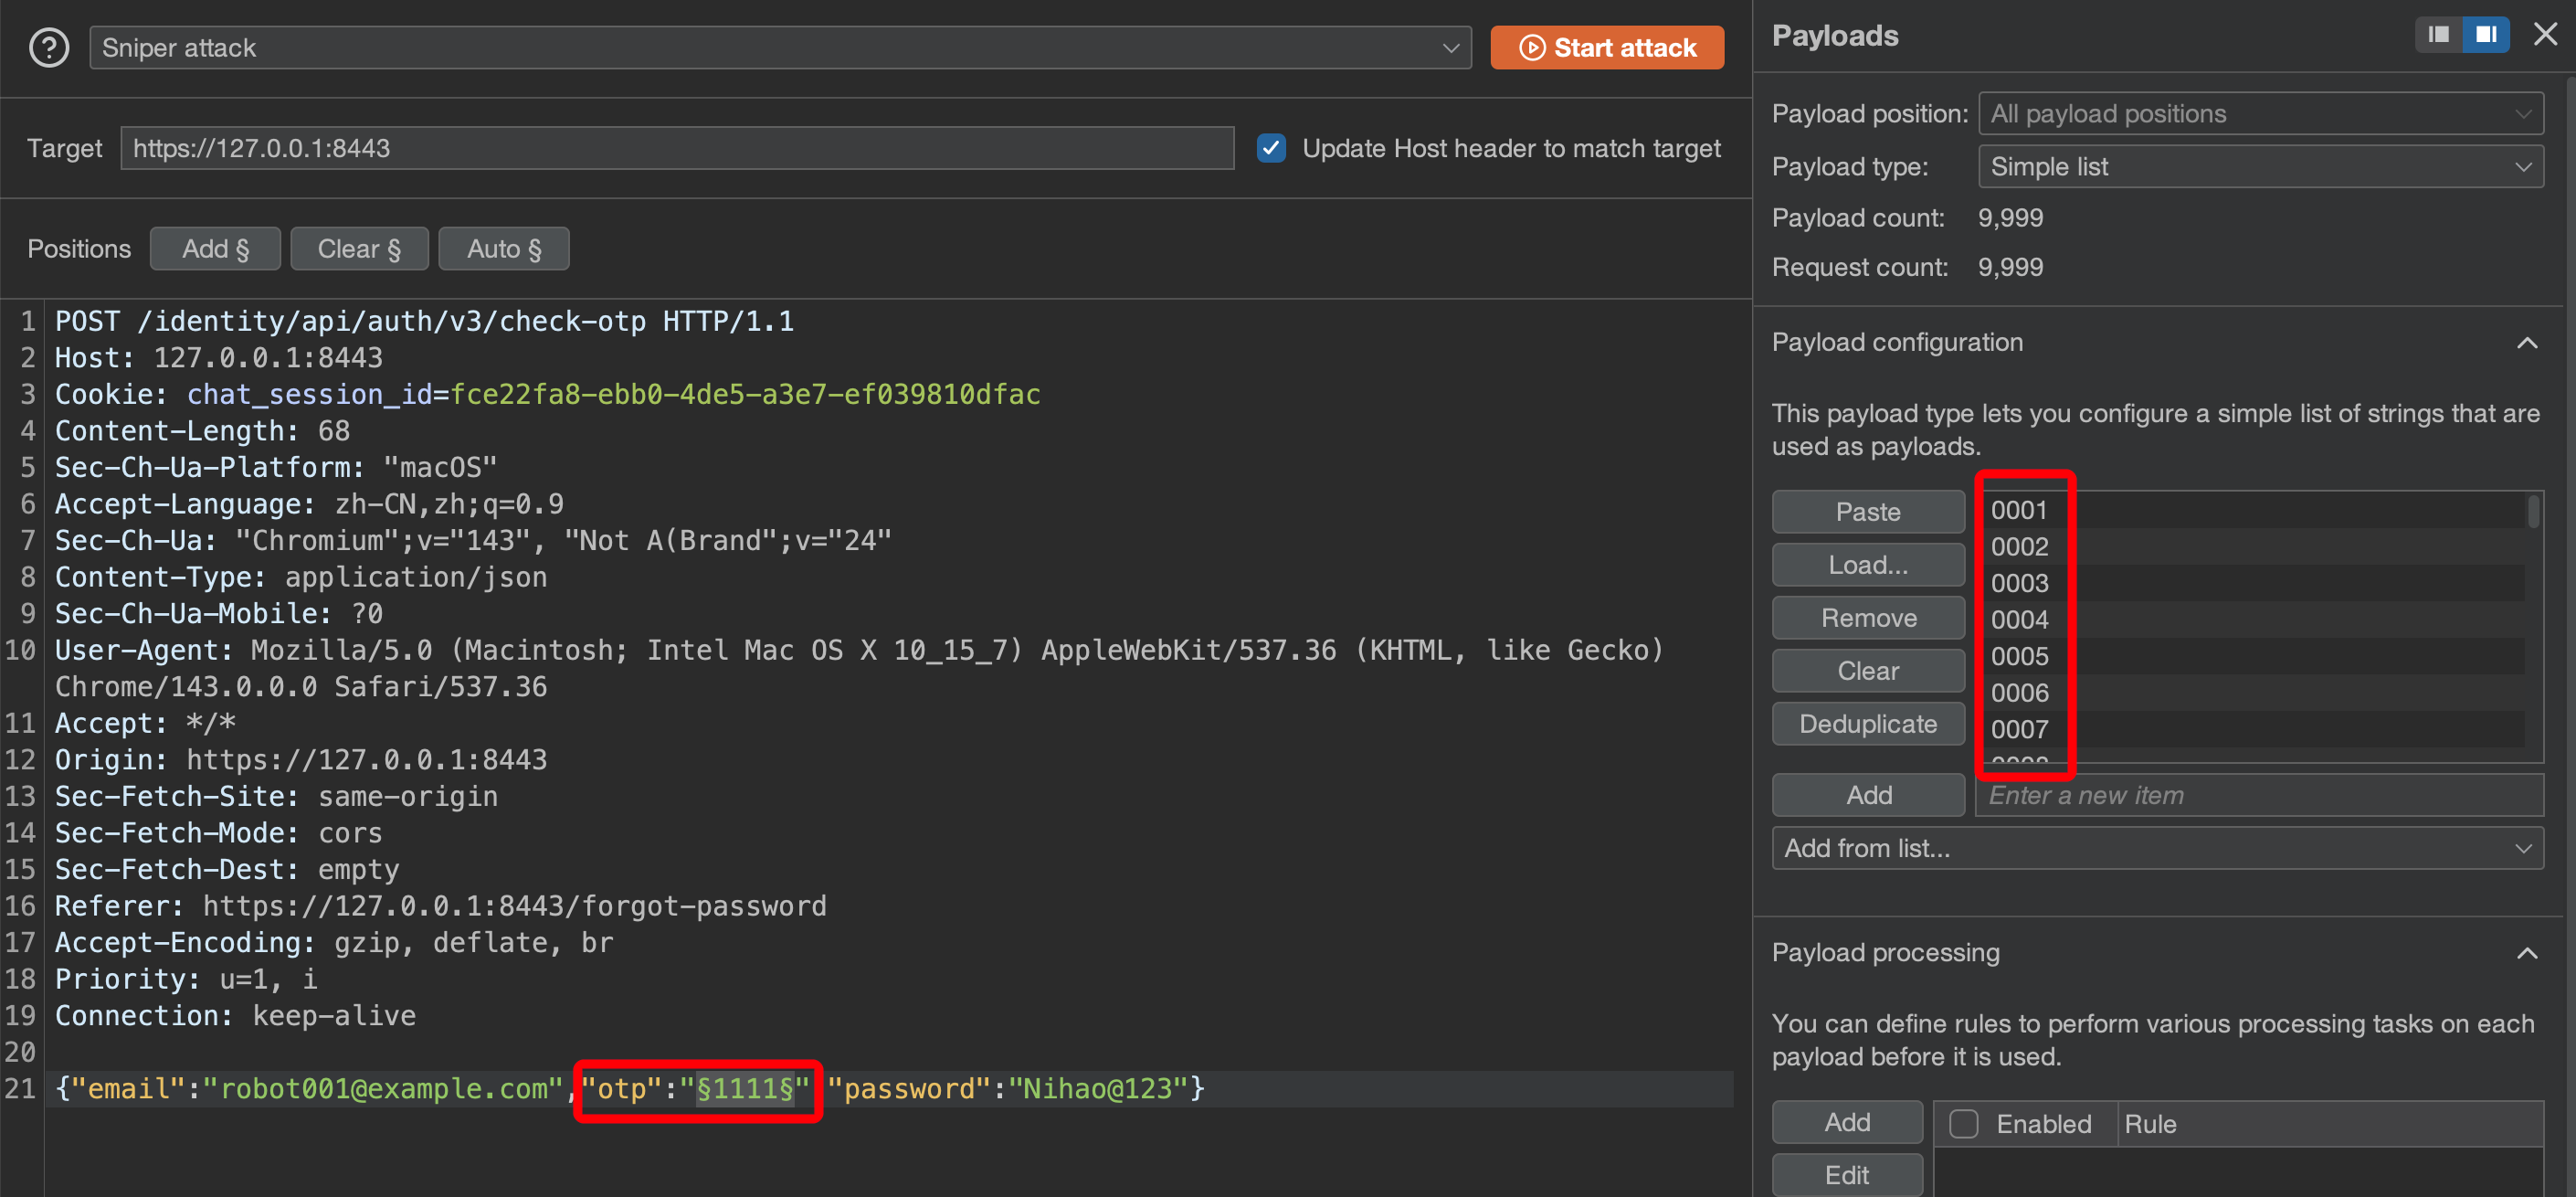Click Clear § position button
Image resolution: width=2576 pixels, height=1197 pixels.
[x=359, y=249]
